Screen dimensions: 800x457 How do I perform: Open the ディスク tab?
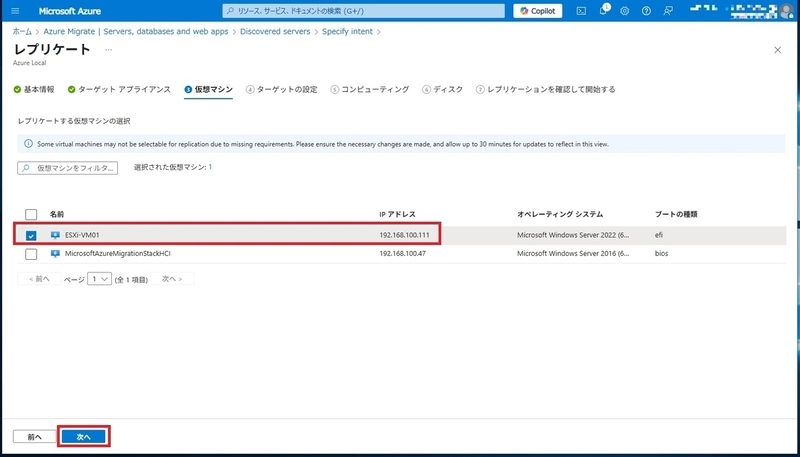click(443, 89)
